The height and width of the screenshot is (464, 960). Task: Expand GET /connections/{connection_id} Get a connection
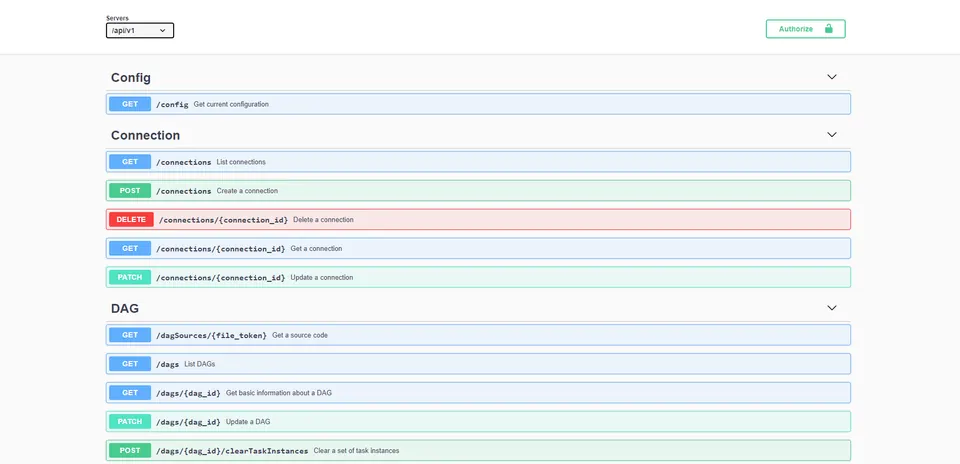click(478, 249)
